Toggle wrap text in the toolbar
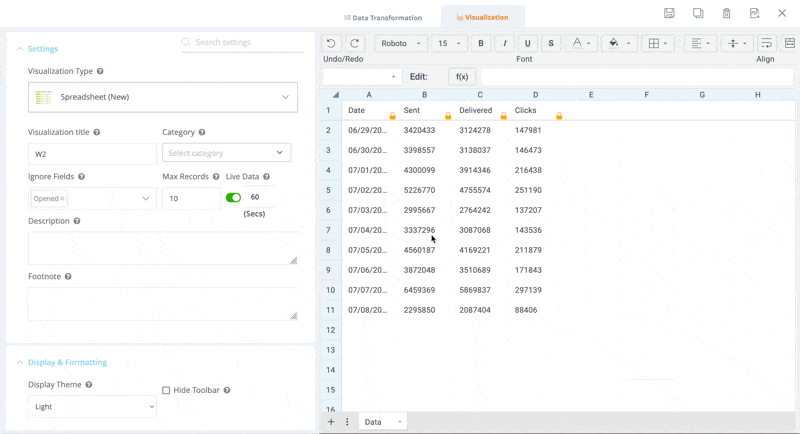Screen dimensions: 800x434 point(766,43)
